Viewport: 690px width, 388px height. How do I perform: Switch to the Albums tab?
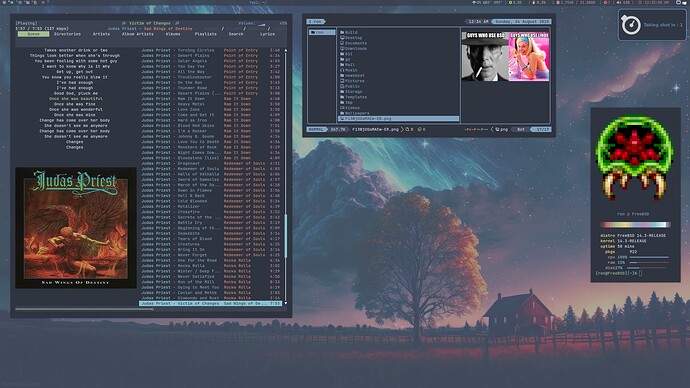pyautogui.click(x=173, y=34)
